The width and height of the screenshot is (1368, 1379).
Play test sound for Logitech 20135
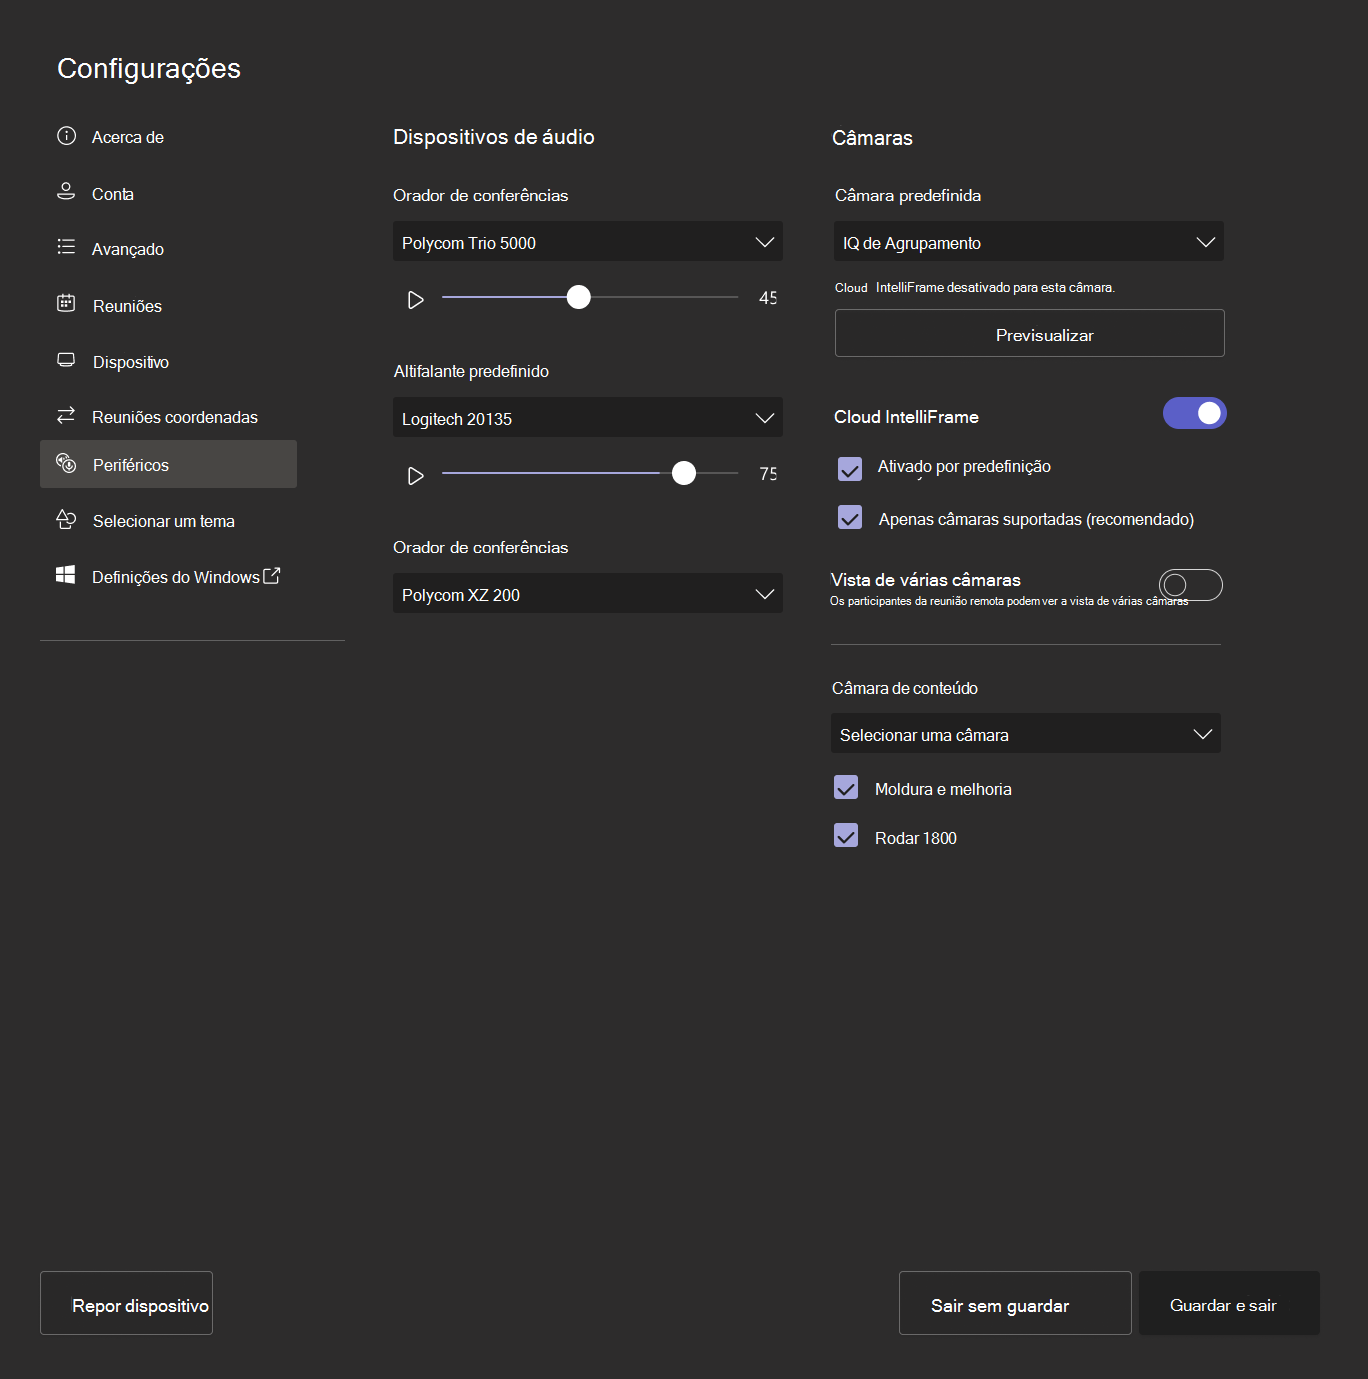[416, 476]
